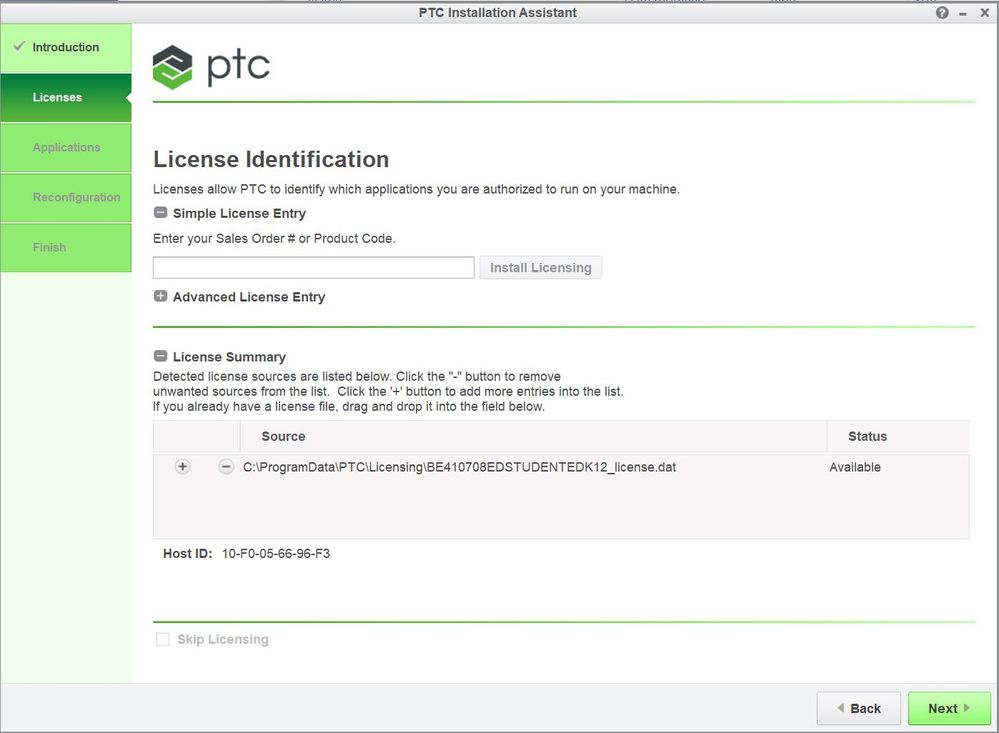This screenshot has height=733, width=999.
Task: Go to the Introduction step
Action: (66, 48)
